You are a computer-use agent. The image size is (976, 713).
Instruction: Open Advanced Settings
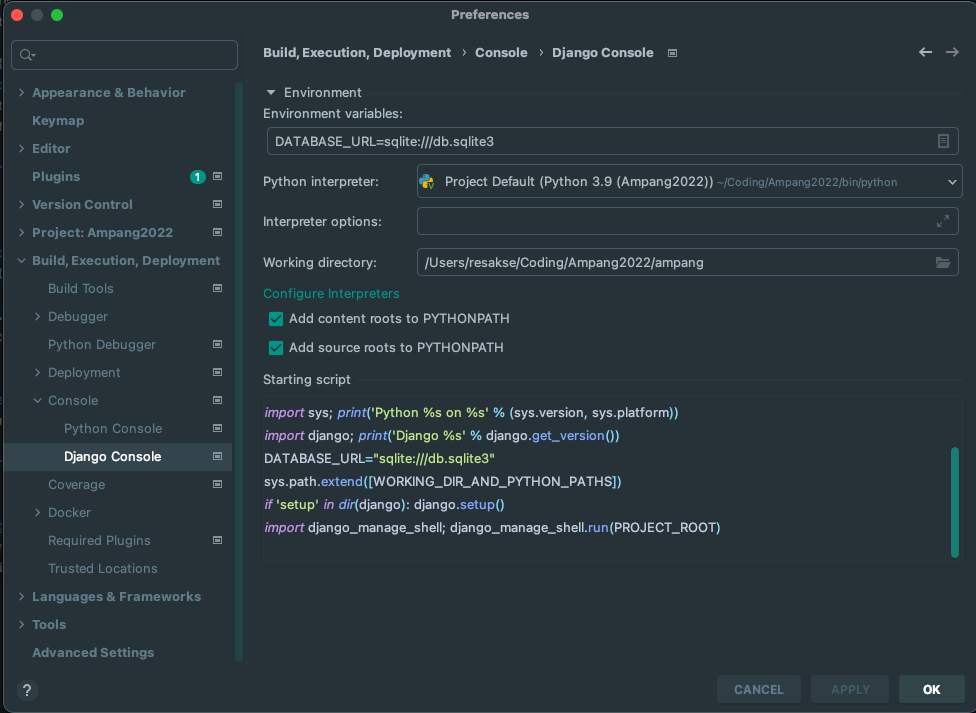(93, 653)
